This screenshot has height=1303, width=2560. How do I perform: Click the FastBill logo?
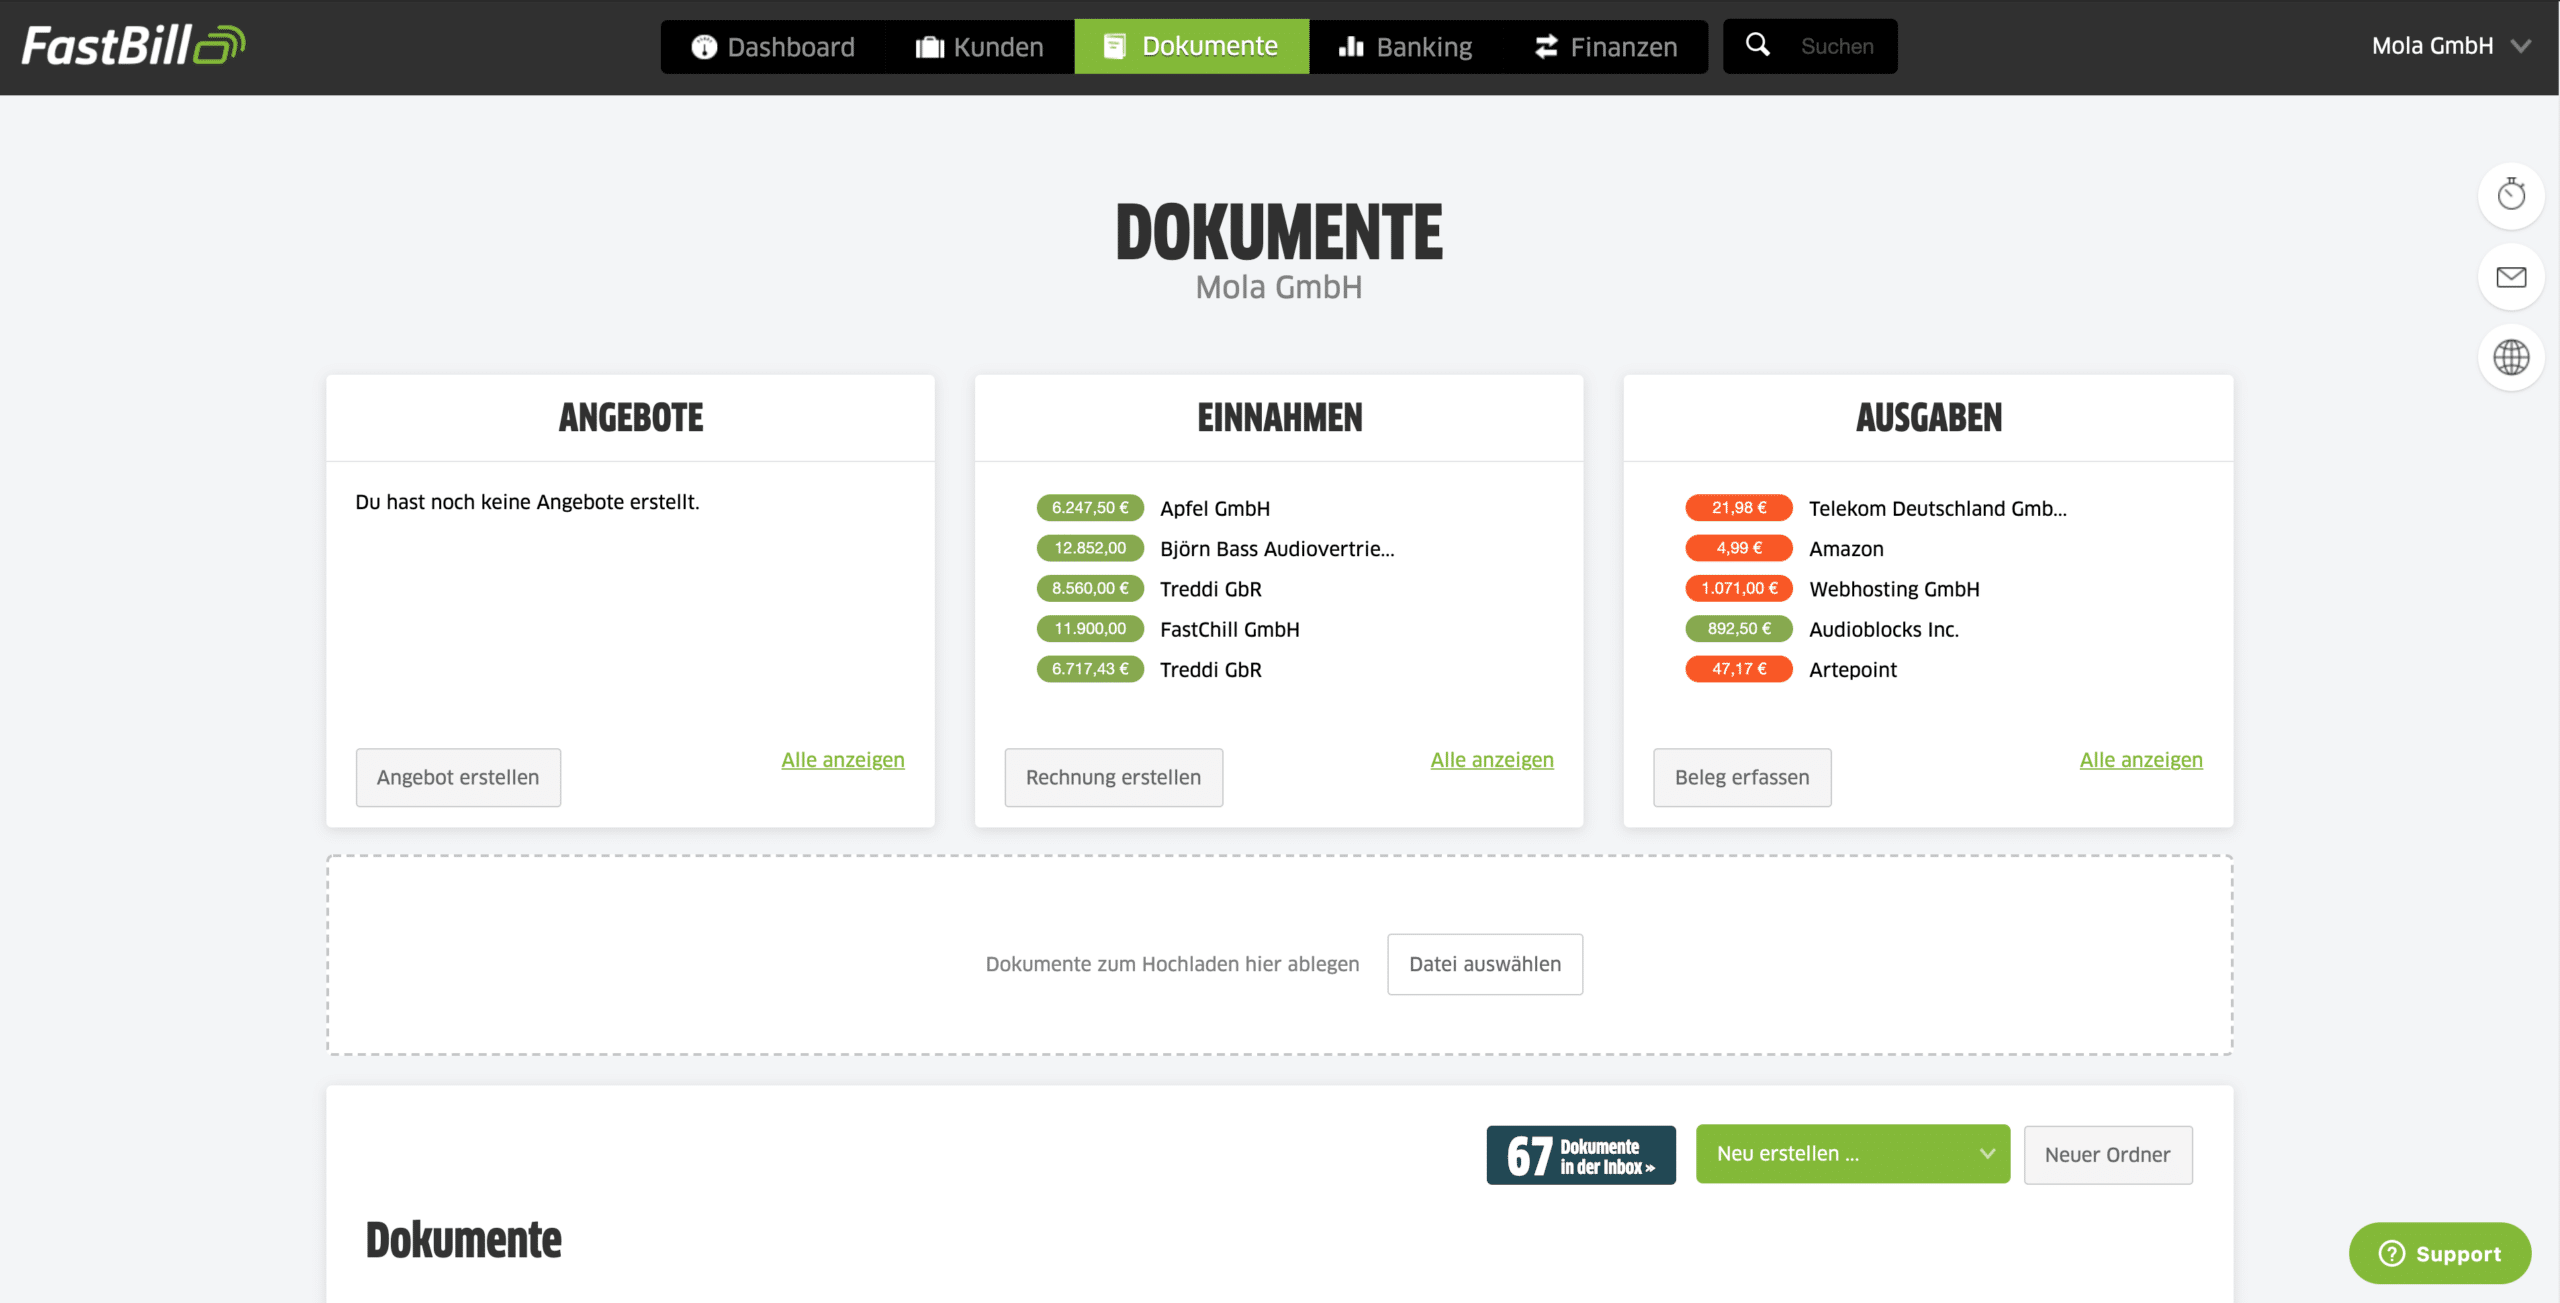click(133, 46)
